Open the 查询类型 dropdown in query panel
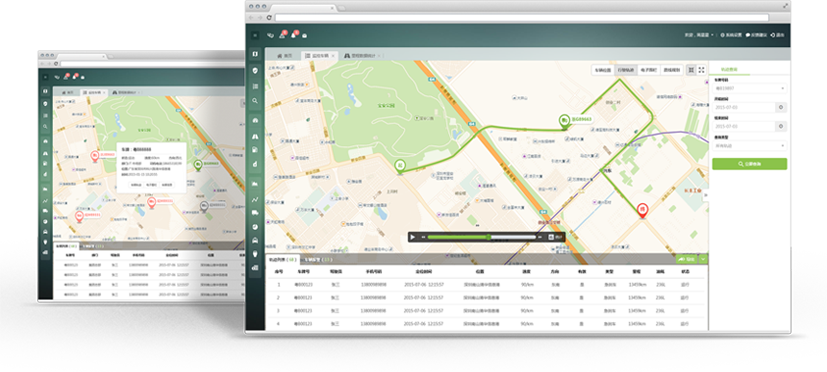 750,146
